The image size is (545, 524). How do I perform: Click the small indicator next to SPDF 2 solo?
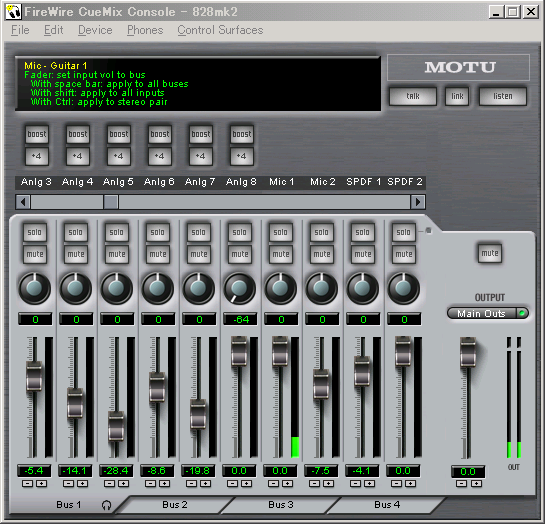pos(429,231)
